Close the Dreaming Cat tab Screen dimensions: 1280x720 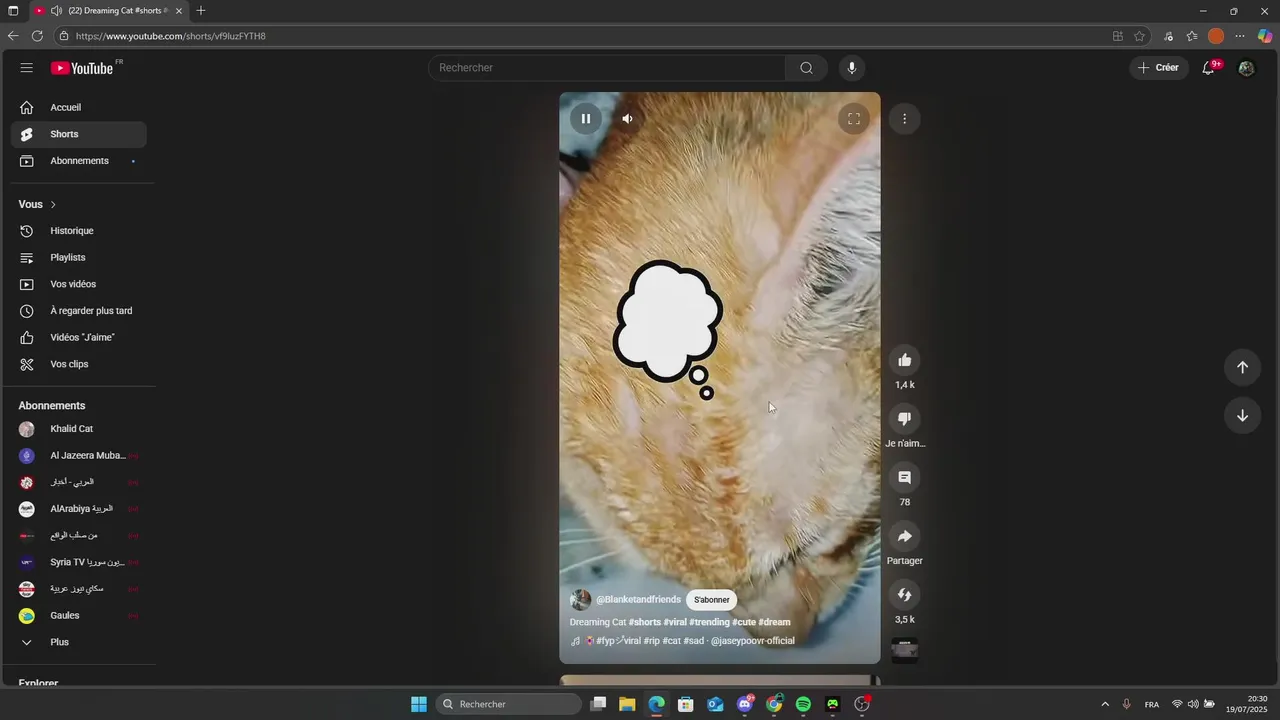coord(179,11)
